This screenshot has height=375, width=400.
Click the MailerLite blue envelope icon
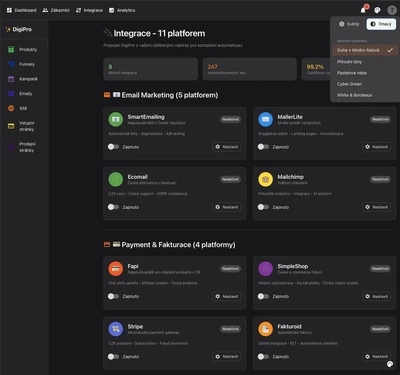(265, 119)
